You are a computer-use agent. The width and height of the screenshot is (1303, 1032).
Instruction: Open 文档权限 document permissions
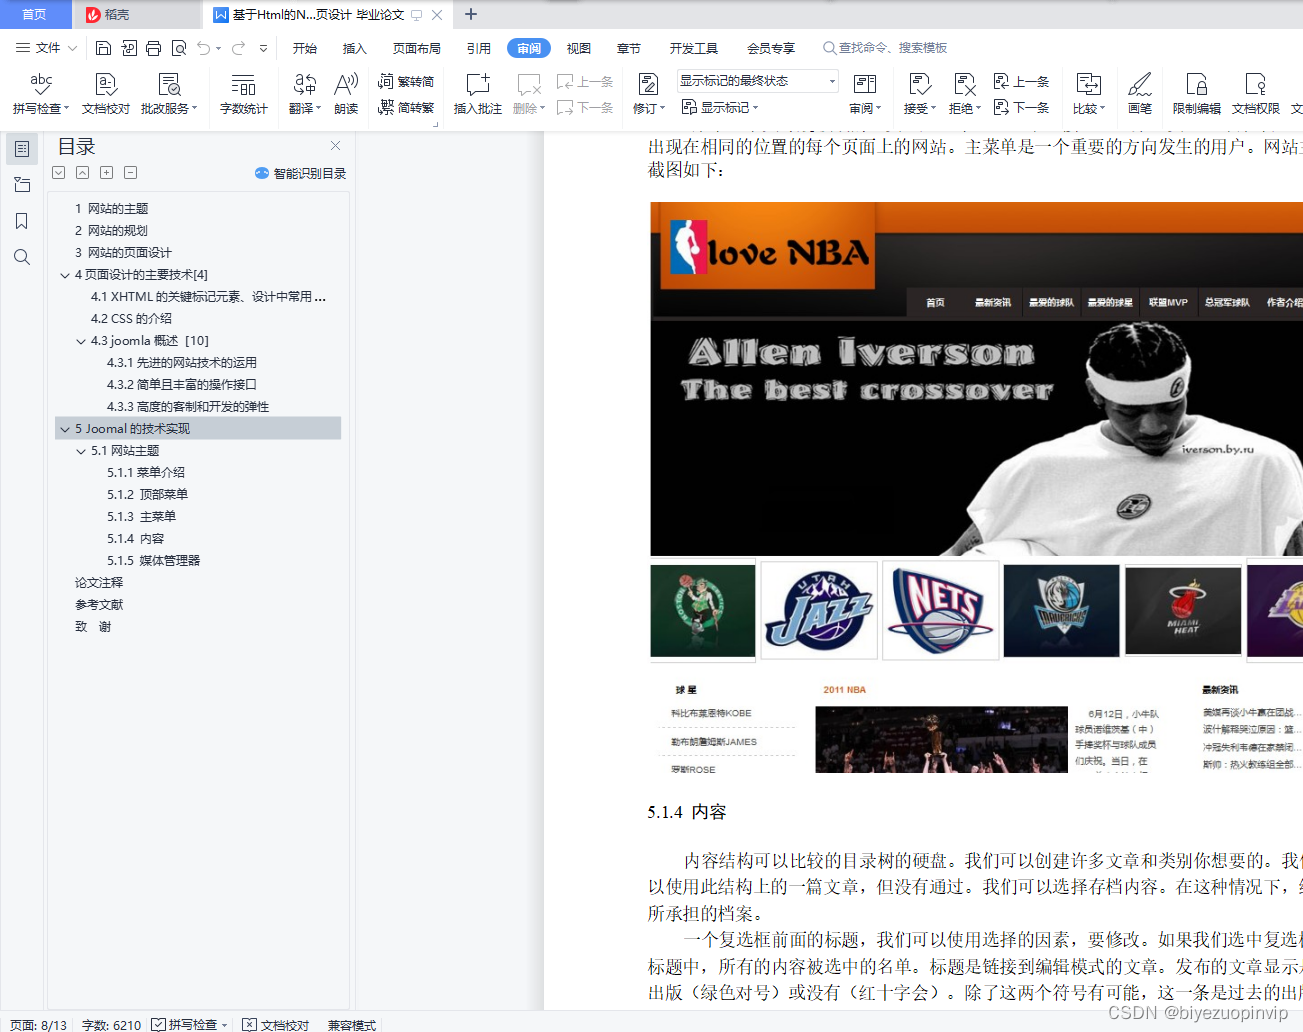pyautogui.click(x=1256, y=94)
